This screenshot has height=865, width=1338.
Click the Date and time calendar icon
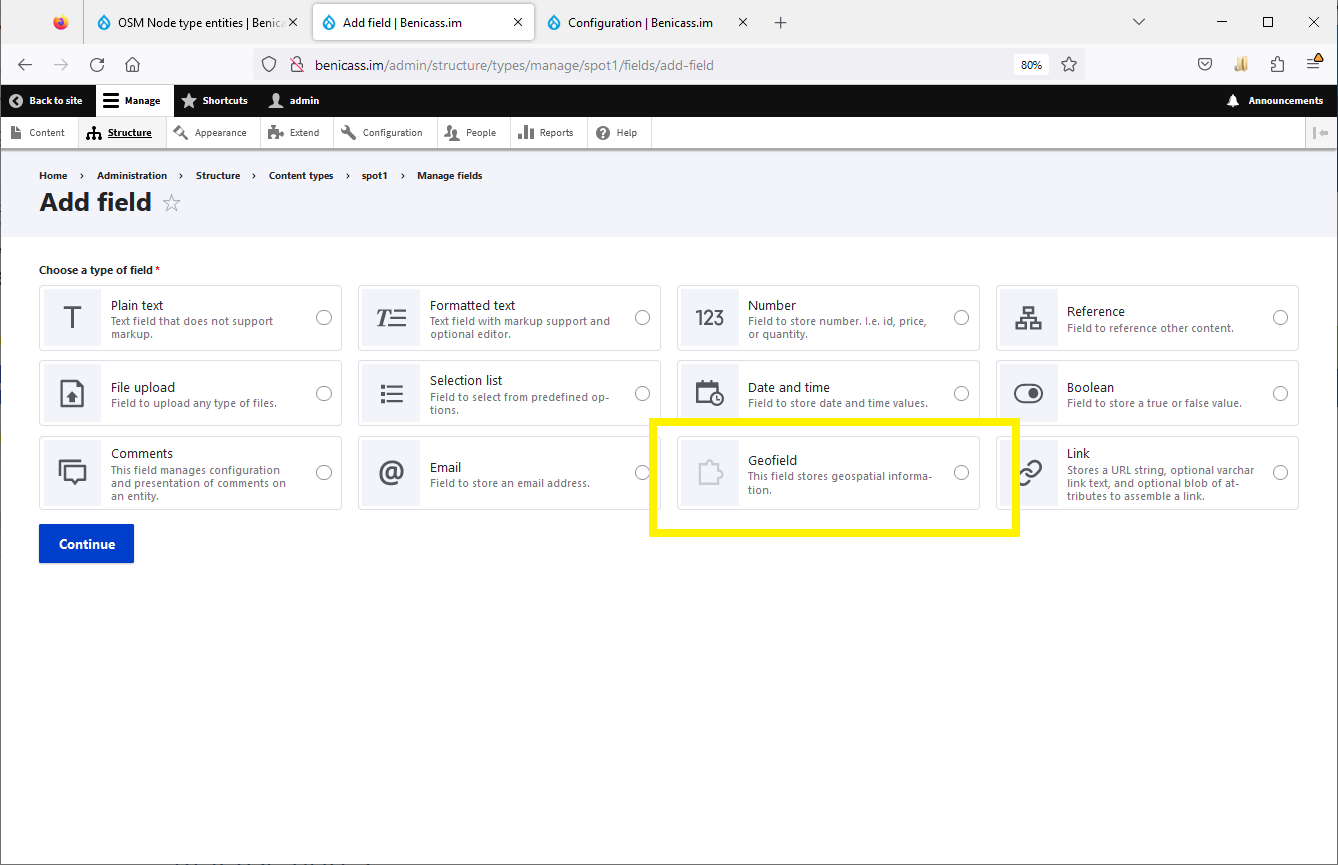coord(710,394)
